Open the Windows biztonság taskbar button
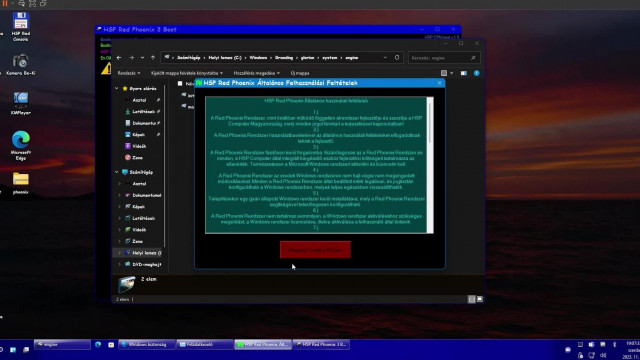 coord(147,344)
